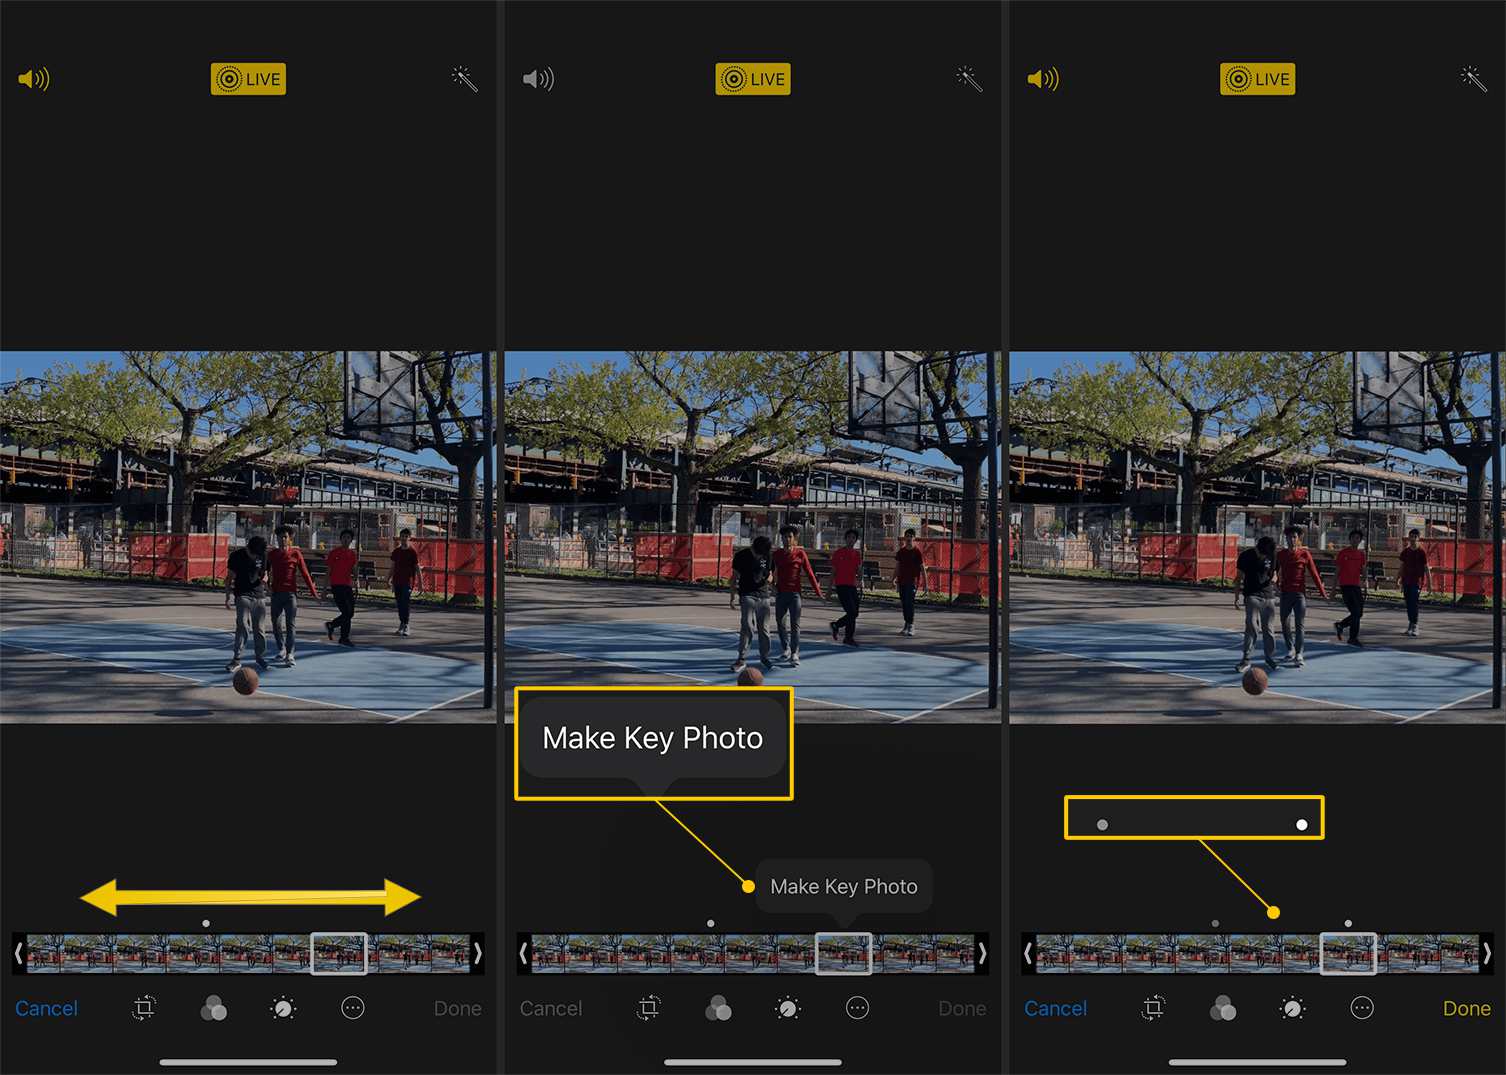
Task: Tap original key photo dot in right screen
Action: coord(1215,923)
